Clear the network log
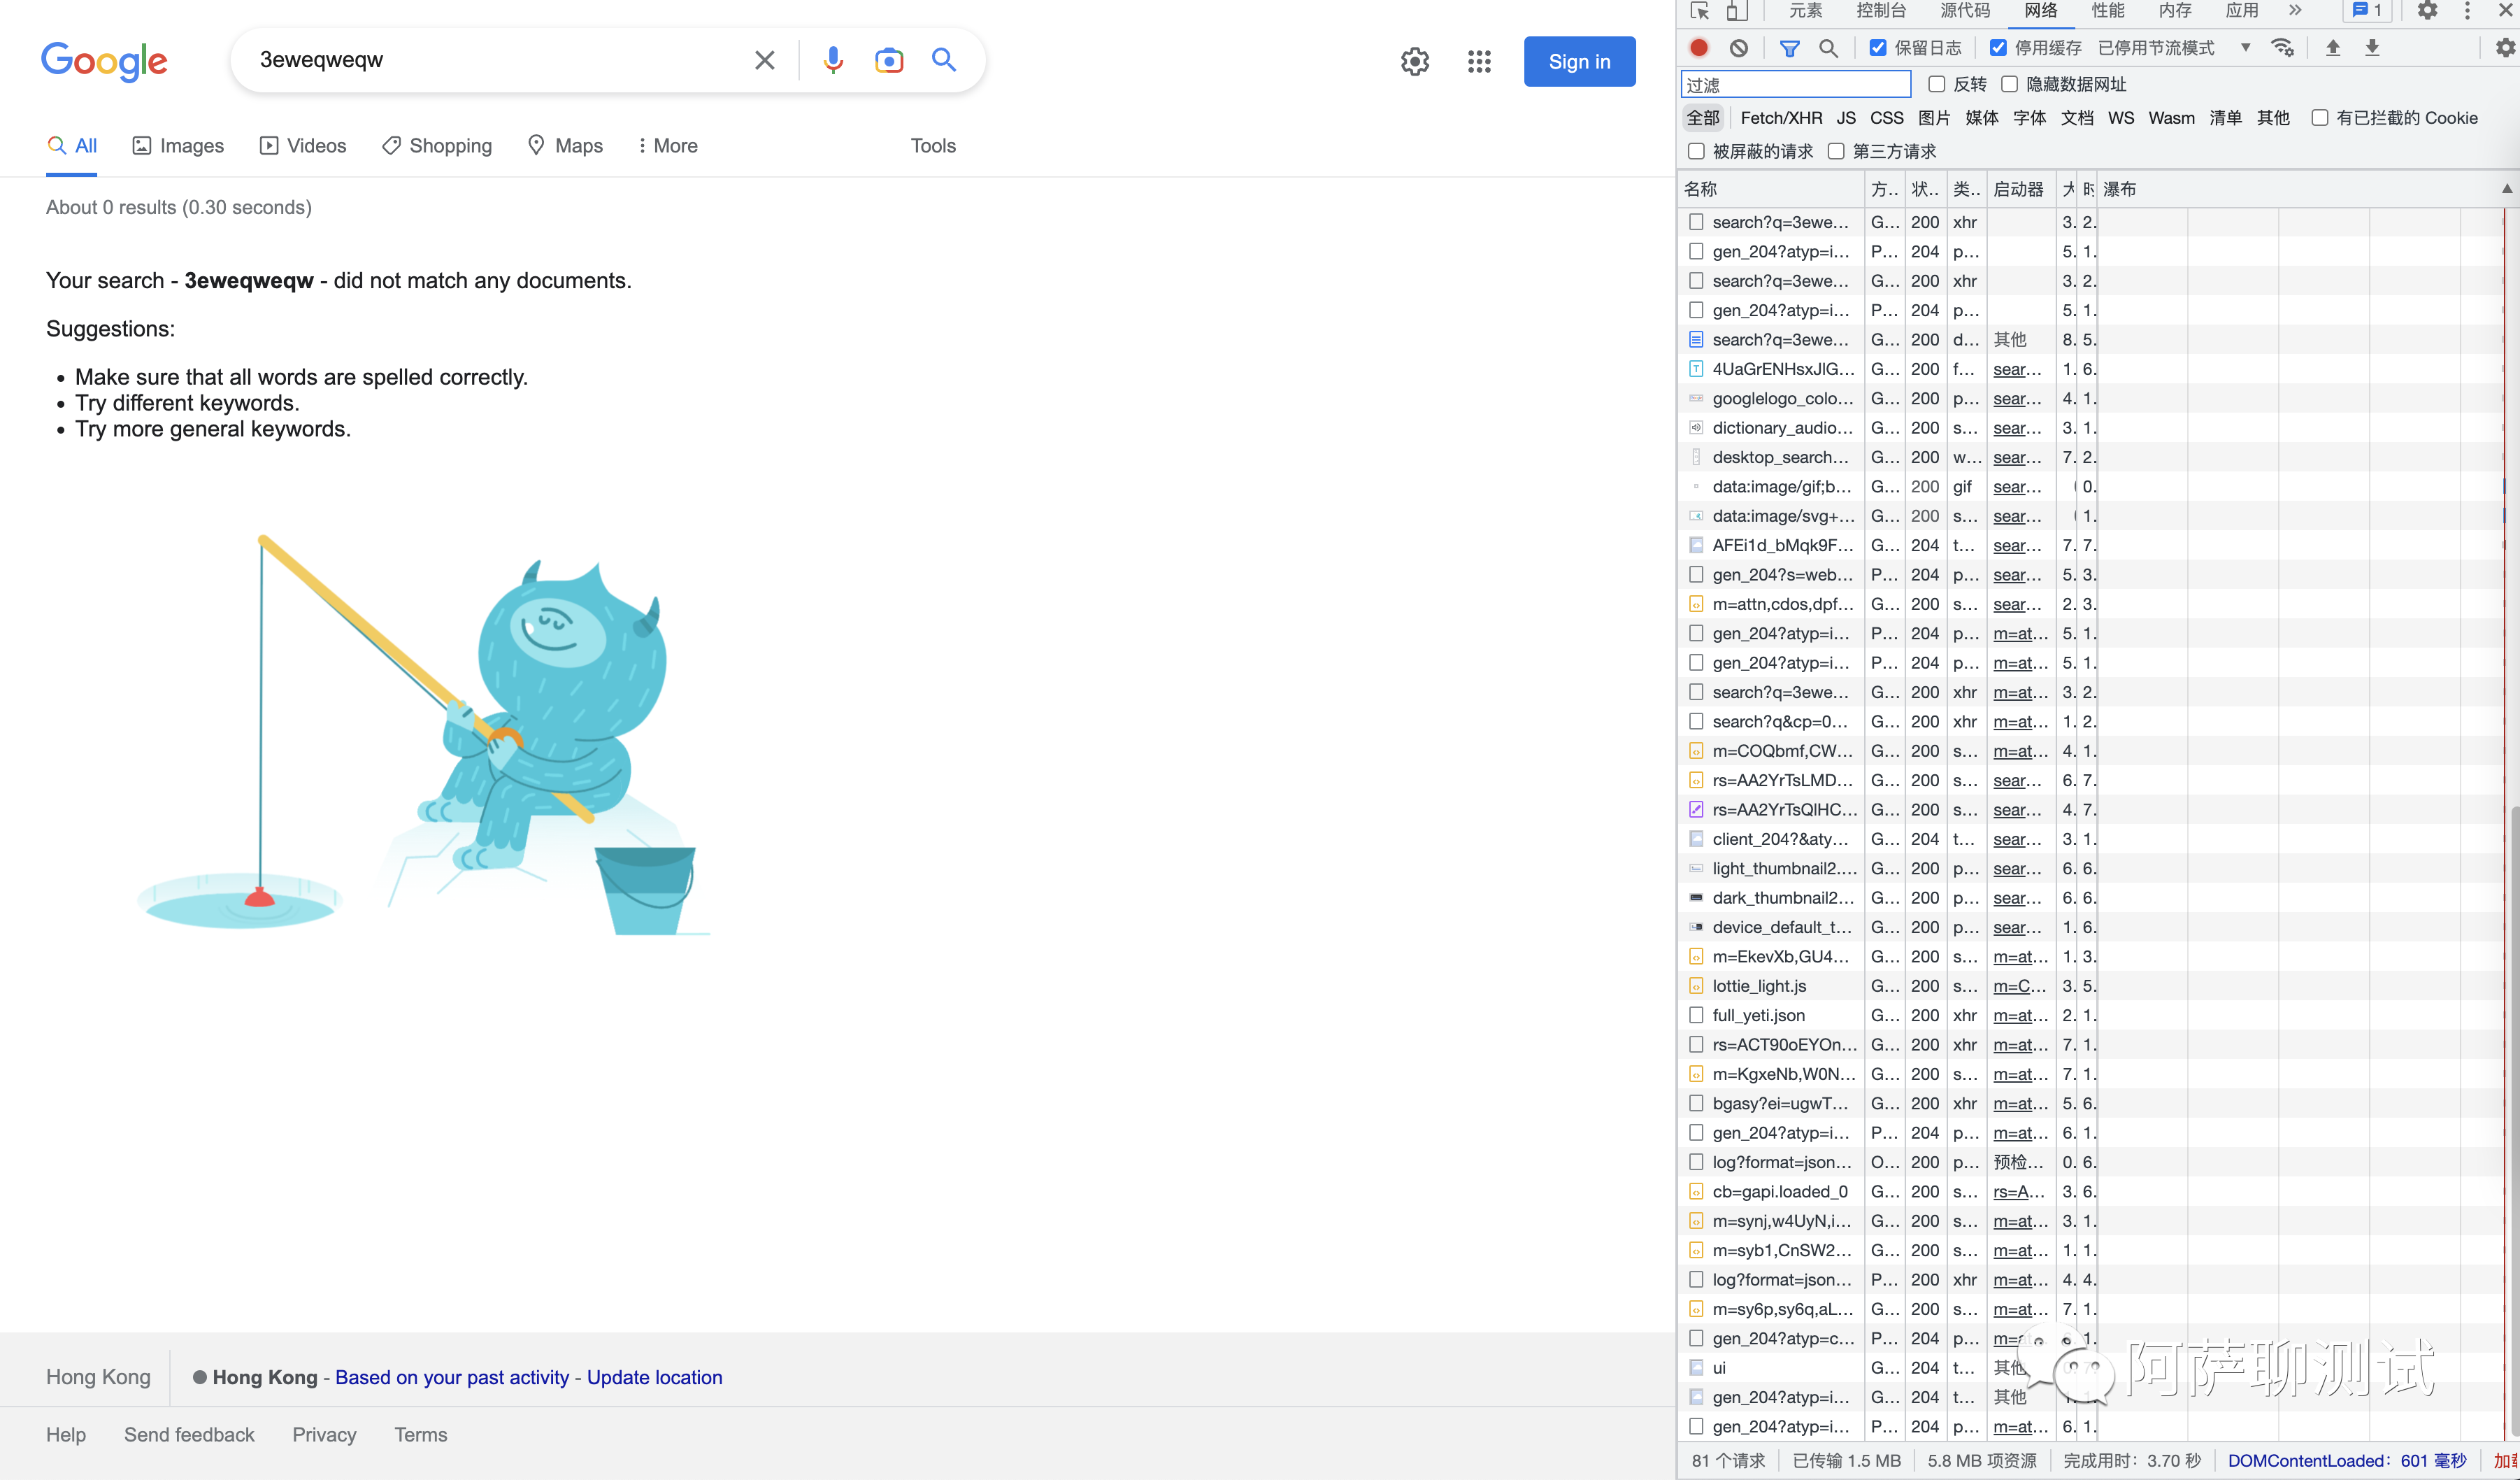Screen dimensions: 2520x1480 (x=1739, y=48)
